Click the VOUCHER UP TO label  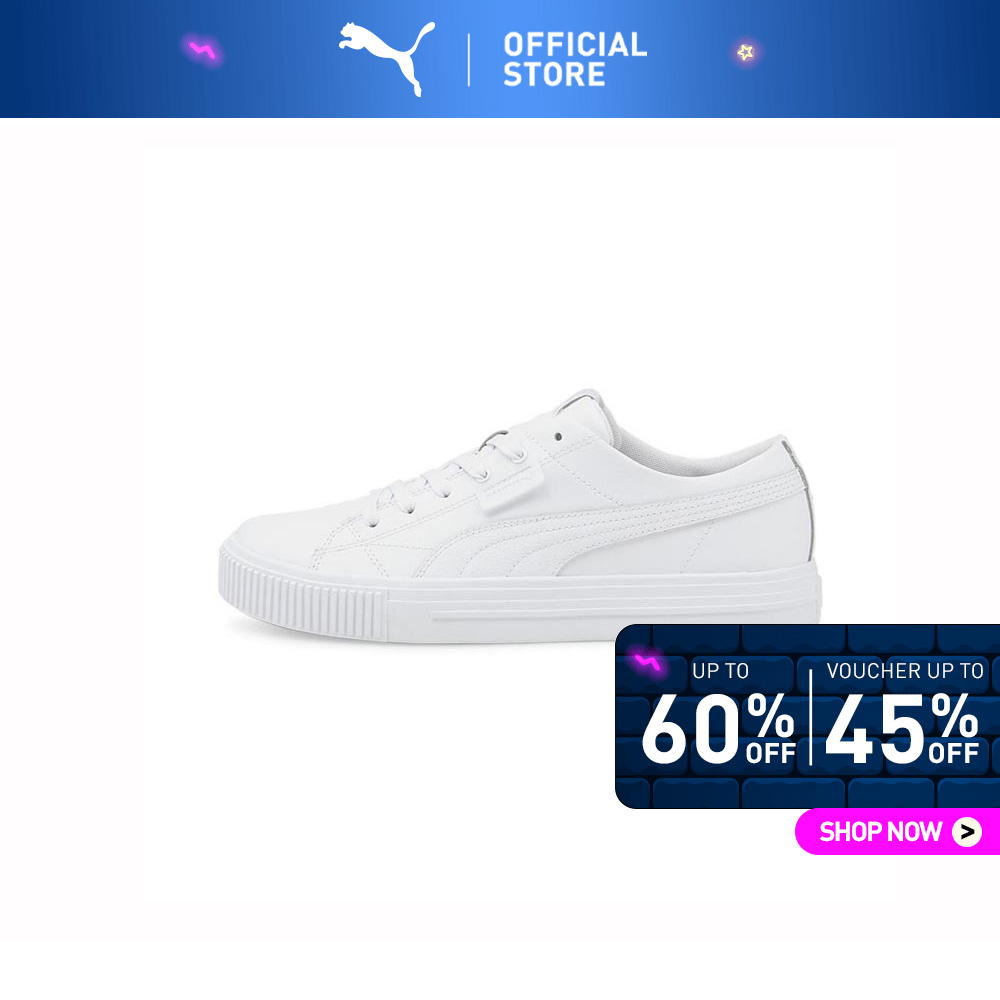pyautogui.click(x=905, y=671)
